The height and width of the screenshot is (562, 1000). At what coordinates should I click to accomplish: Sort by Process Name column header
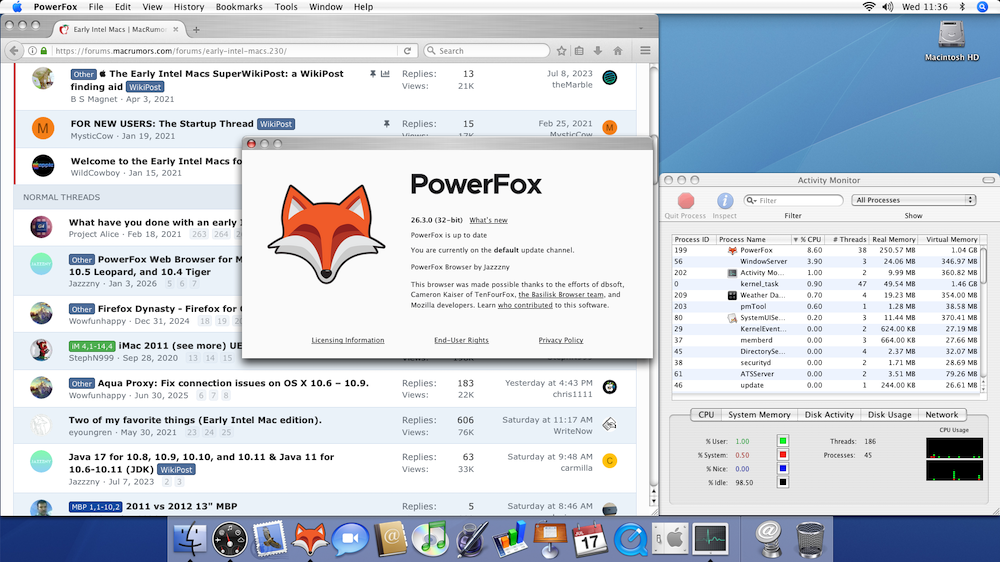click(x=752, y=239)
